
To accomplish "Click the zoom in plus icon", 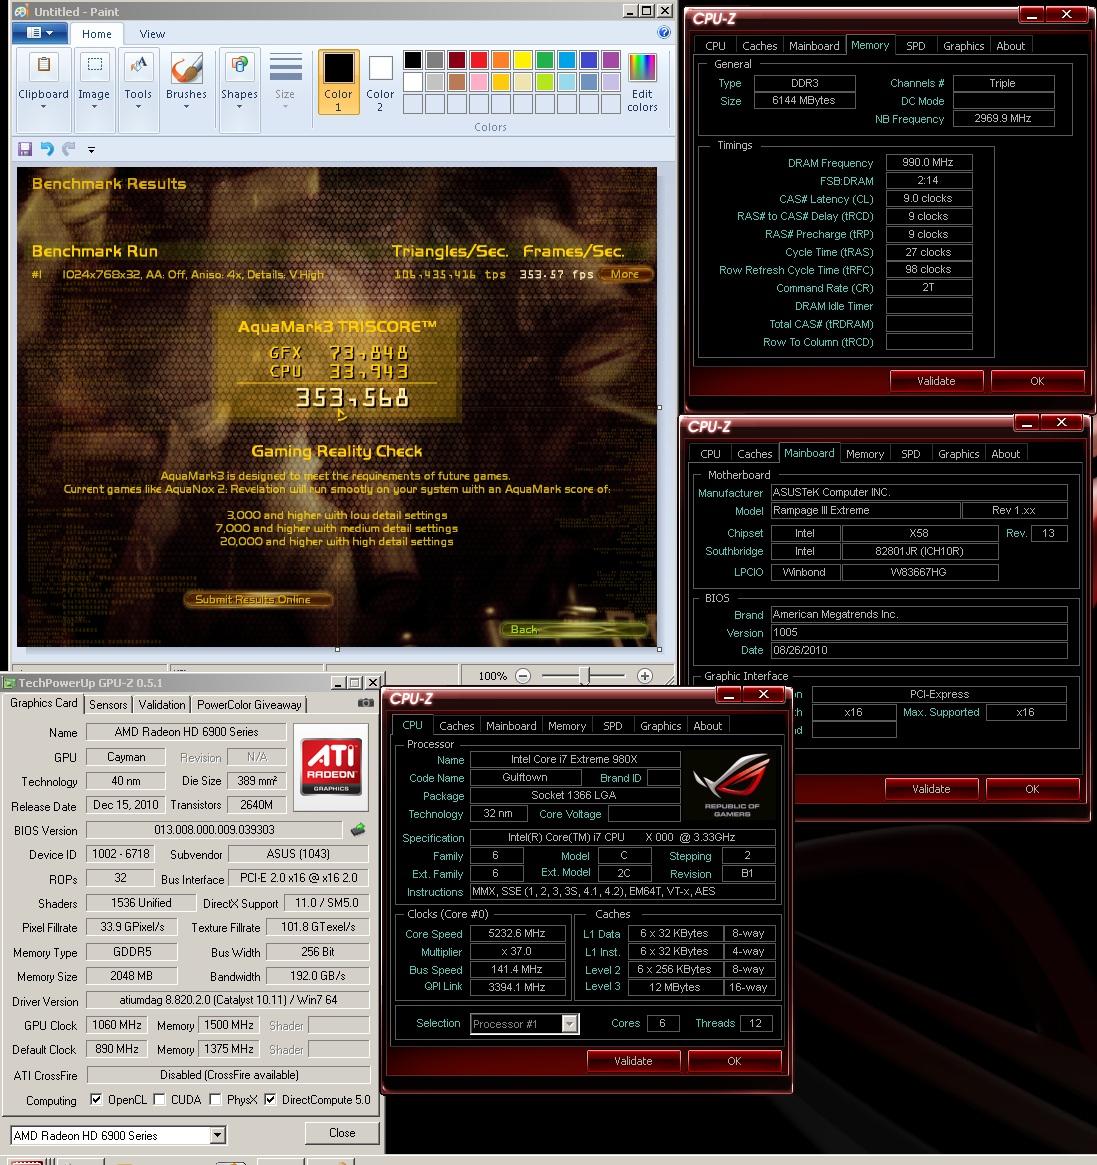I will [645, 676].
